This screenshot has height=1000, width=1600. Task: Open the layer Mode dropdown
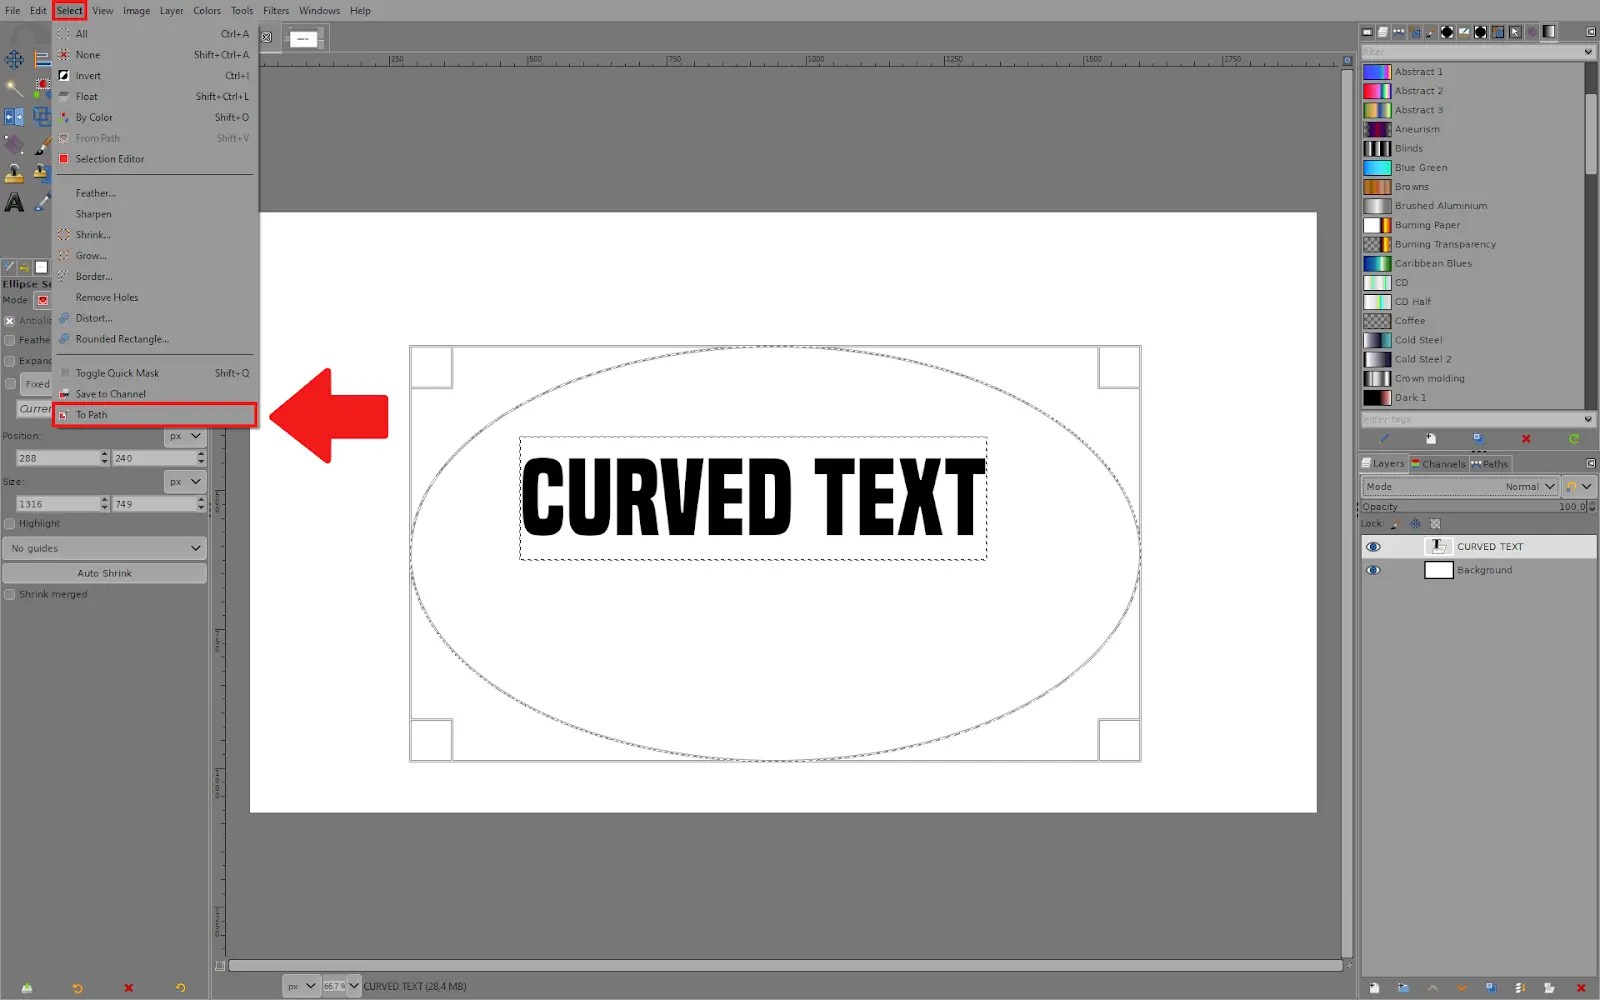pyautogui.click(x=1520, y=486)
